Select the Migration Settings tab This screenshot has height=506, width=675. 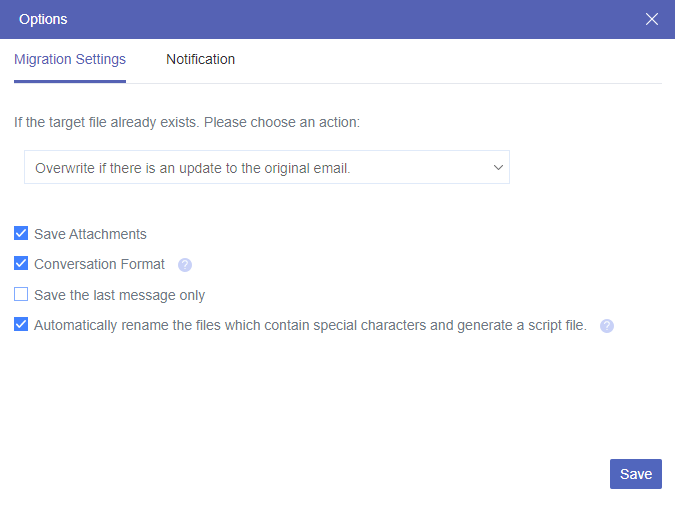point(70,59)
